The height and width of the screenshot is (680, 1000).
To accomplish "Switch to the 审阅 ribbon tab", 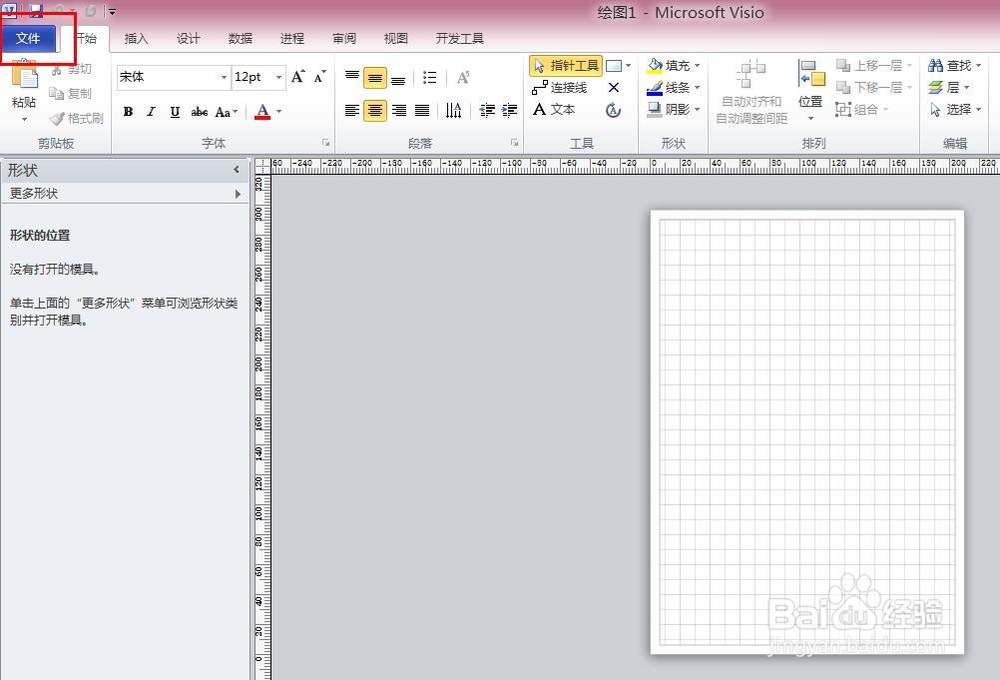I will pos(344,38).
